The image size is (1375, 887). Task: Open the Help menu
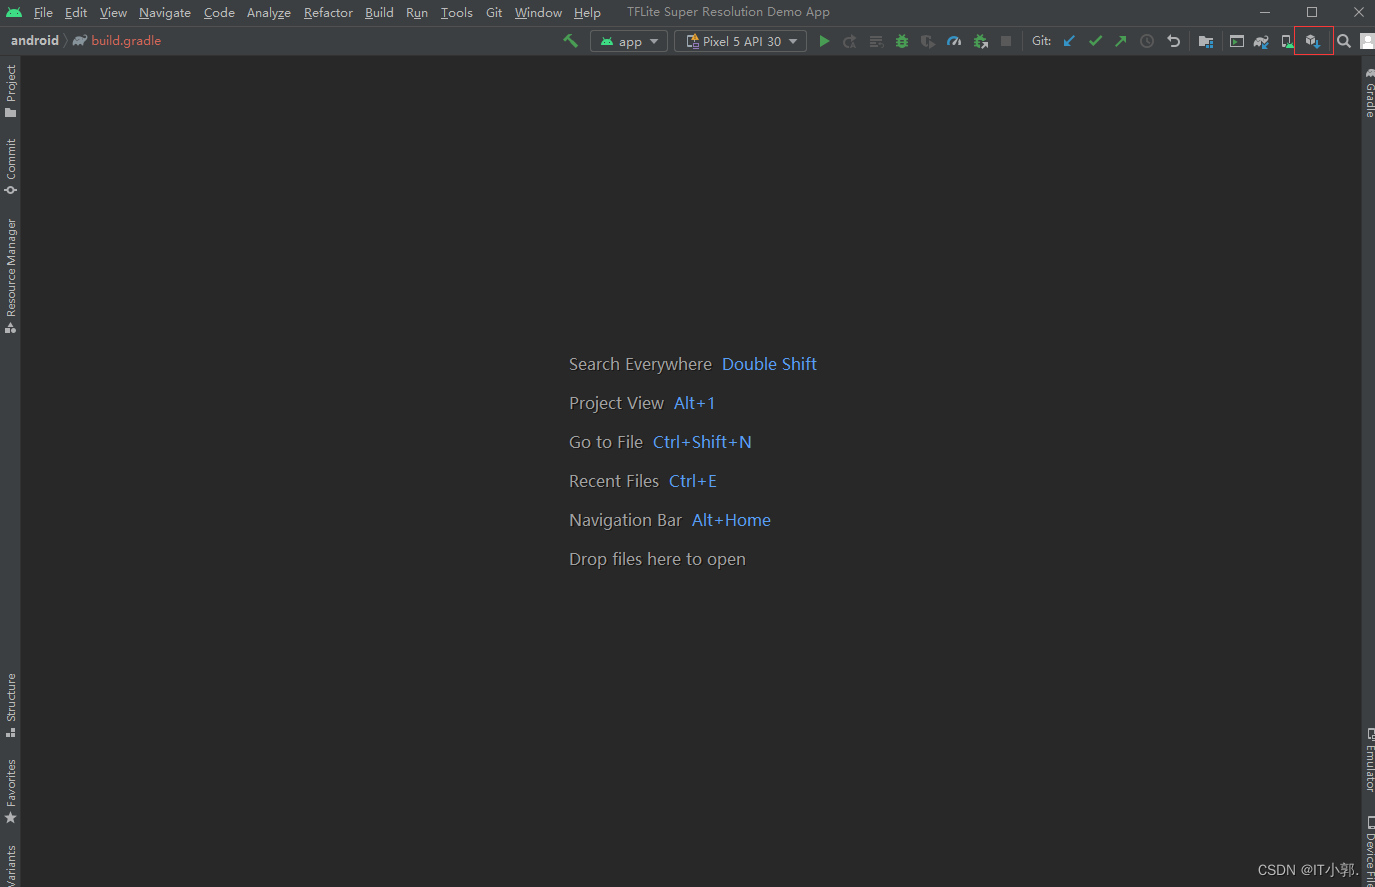coord(587,13)
